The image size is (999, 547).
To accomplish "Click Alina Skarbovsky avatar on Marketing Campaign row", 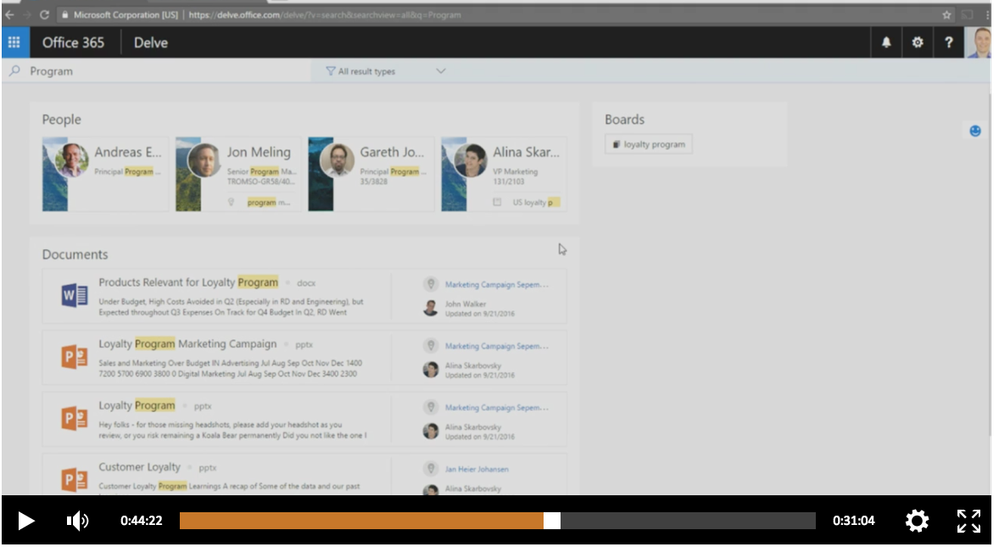I will 431,370.
